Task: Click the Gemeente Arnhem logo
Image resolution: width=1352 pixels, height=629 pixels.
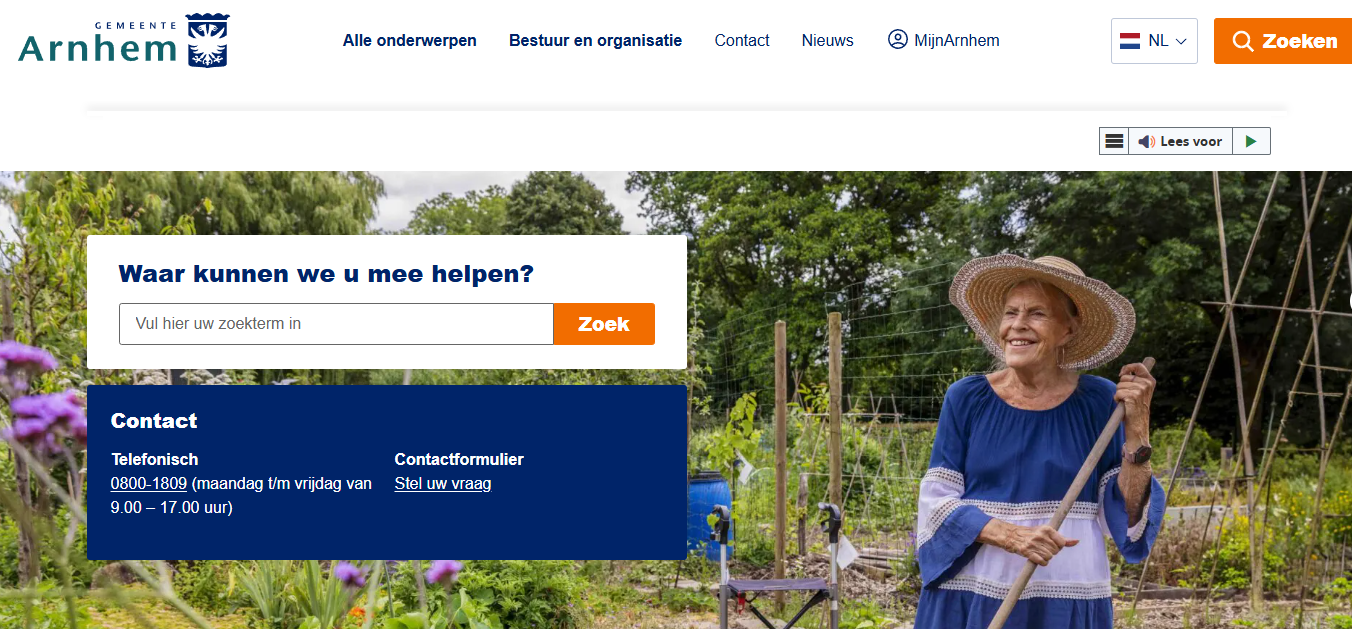Action: [123, 40]
